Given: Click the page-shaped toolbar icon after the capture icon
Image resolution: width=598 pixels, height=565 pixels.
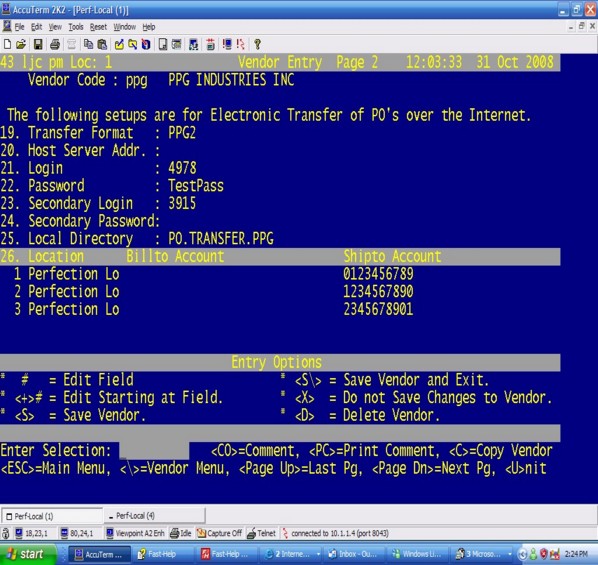Looking at the screenshot, I should [x=162, y=44].
